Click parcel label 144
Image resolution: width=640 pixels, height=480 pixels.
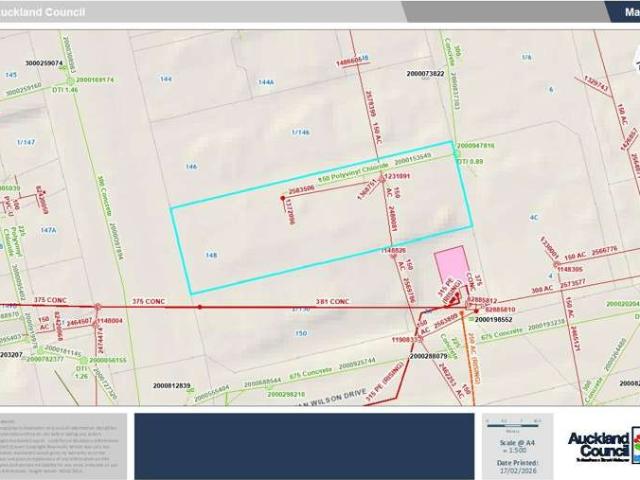[166, 79]
